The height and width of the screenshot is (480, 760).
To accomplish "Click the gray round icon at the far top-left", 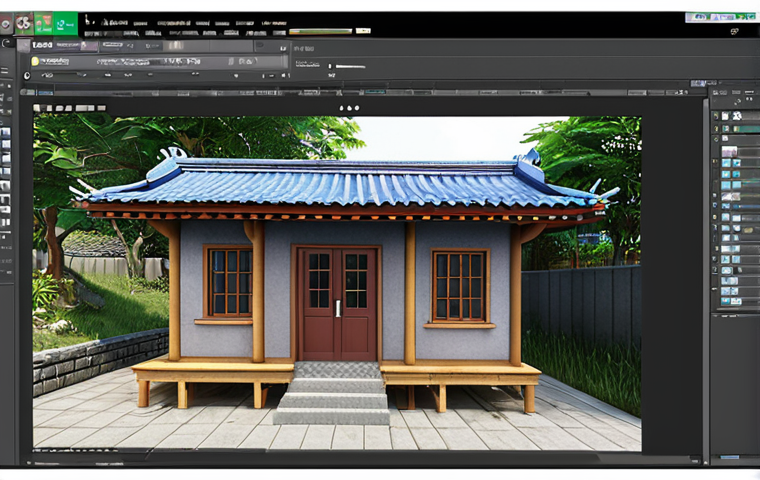I will point(6,24).
